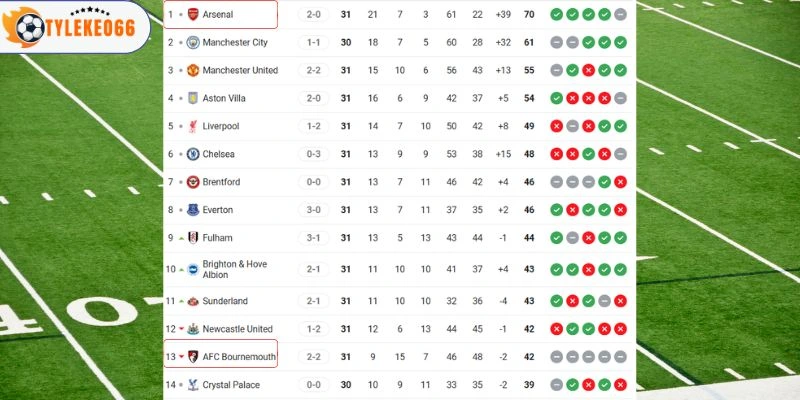The width and height of the screenshot is (800, 400).
Task: Click Arsenal's 2-0 score badge
Action: click(x=313, y=15)
